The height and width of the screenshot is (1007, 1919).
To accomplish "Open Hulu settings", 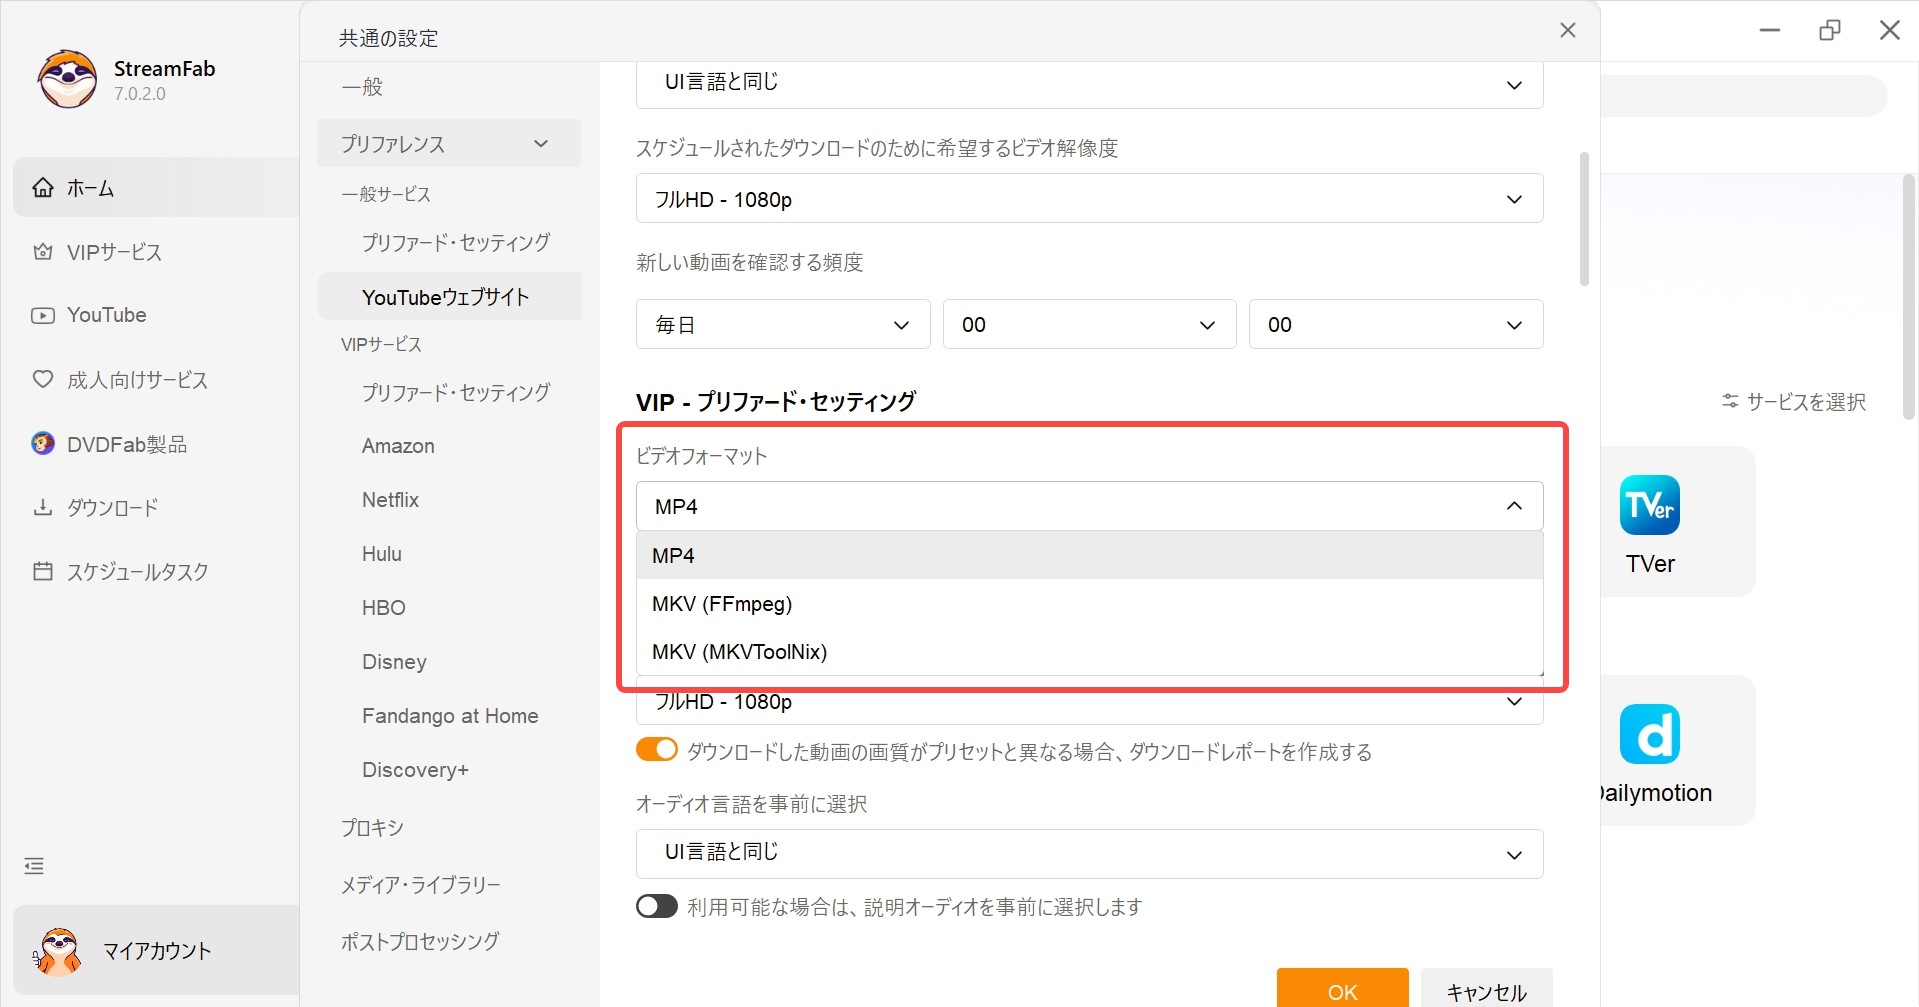I will [x=382, y=554].
